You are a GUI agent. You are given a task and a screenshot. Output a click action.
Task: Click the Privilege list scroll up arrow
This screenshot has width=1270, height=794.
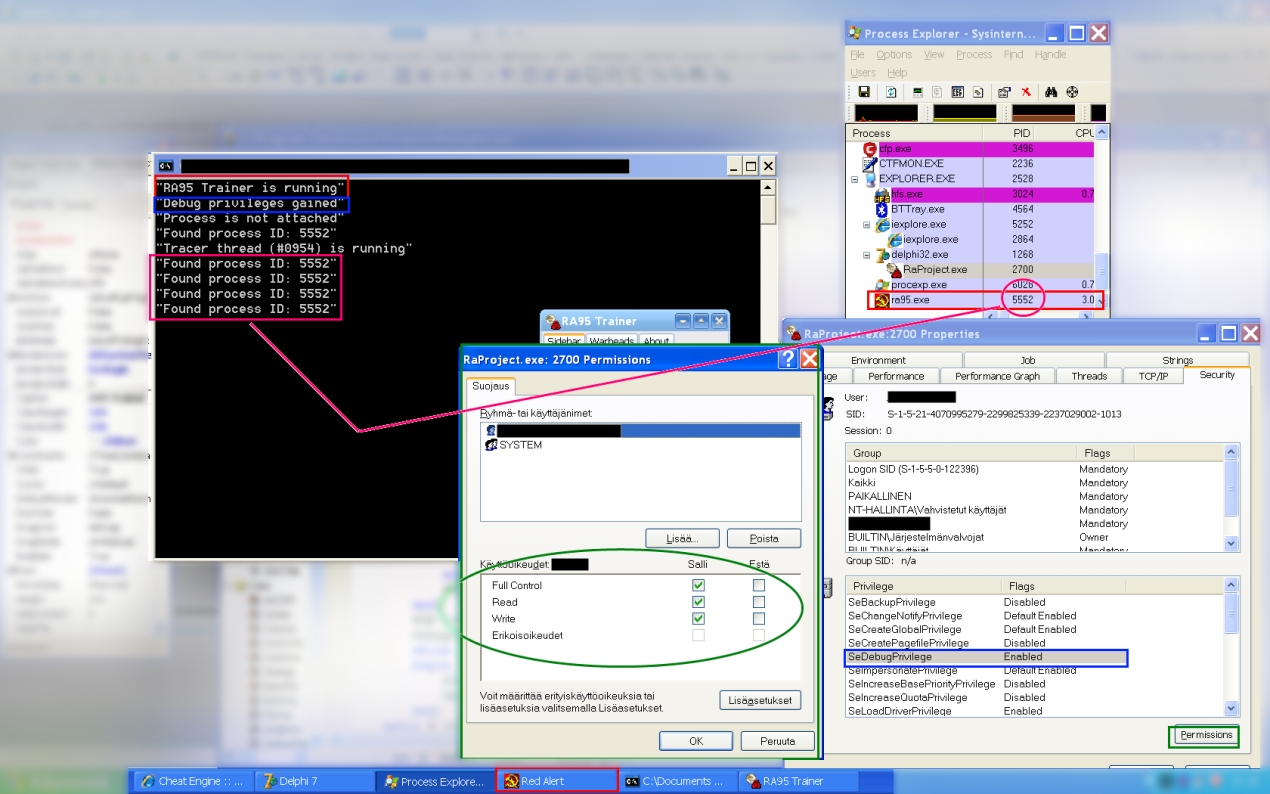1232,586
